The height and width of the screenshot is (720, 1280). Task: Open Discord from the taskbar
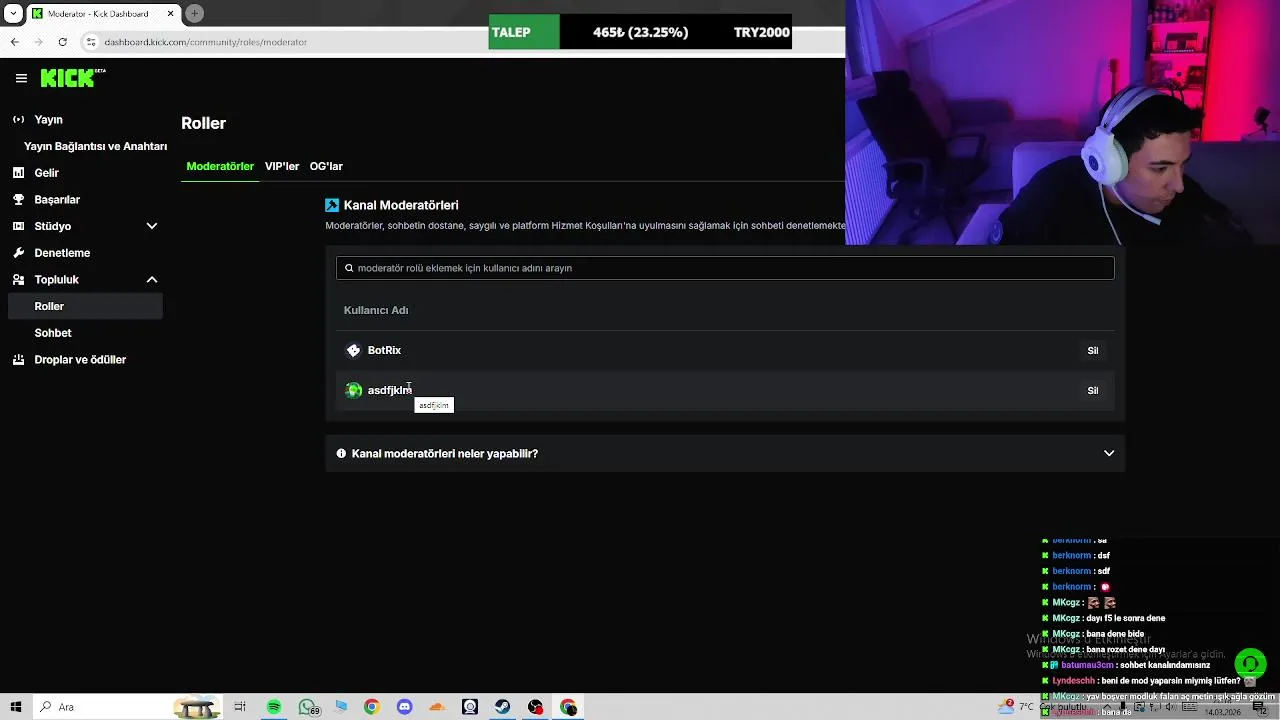(x=404, y=707)
